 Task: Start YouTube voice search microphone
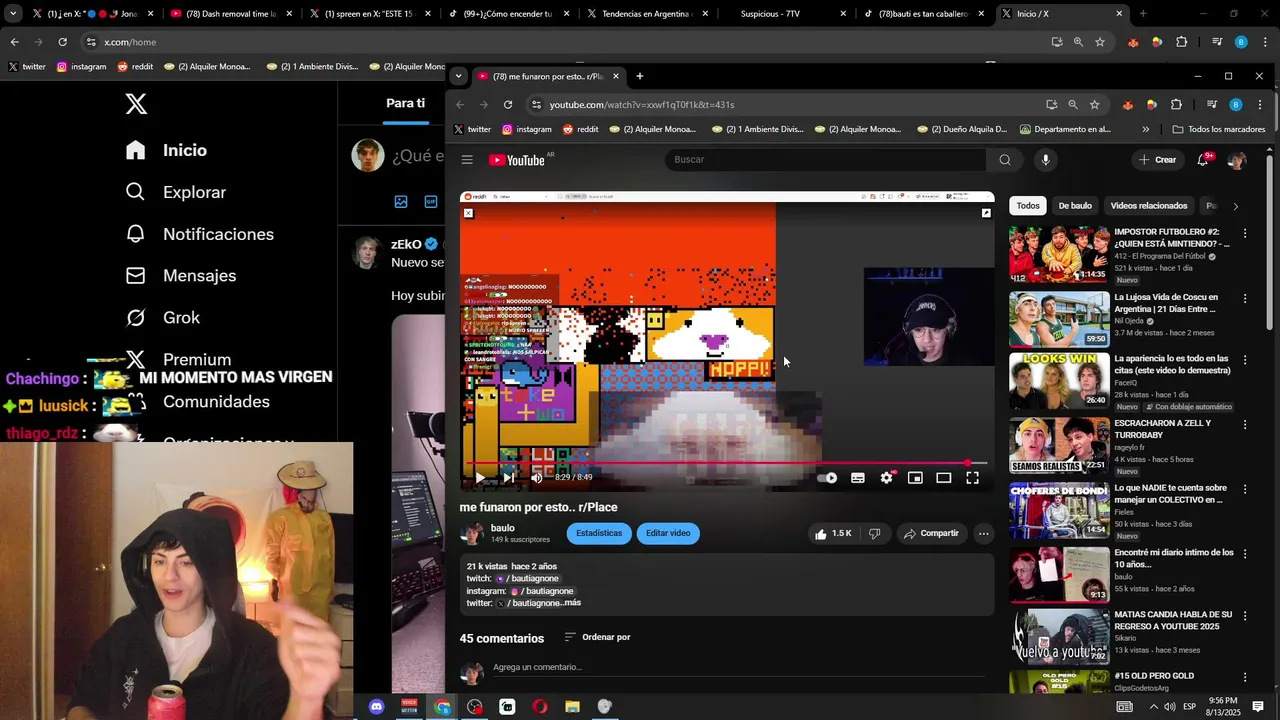(1045, 160)
